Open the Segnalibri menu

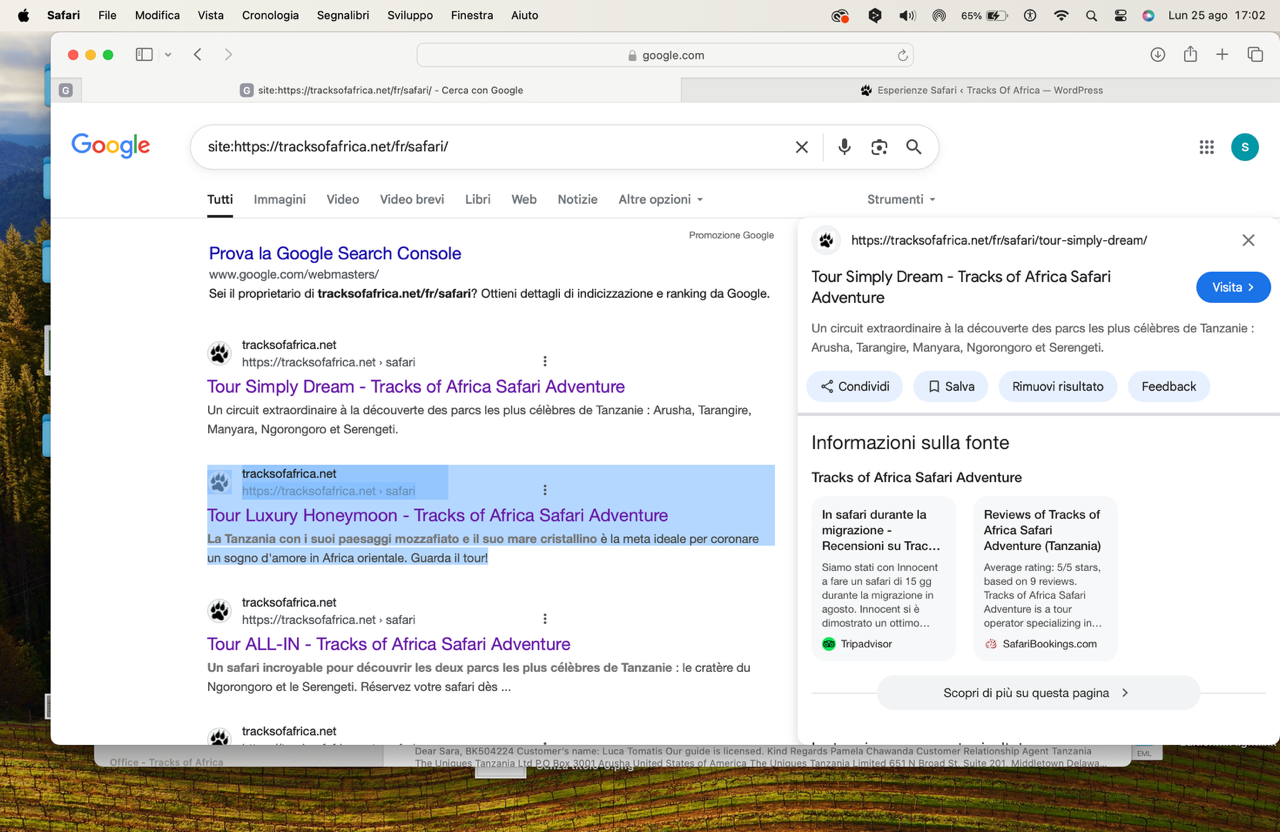coord(343,15)
